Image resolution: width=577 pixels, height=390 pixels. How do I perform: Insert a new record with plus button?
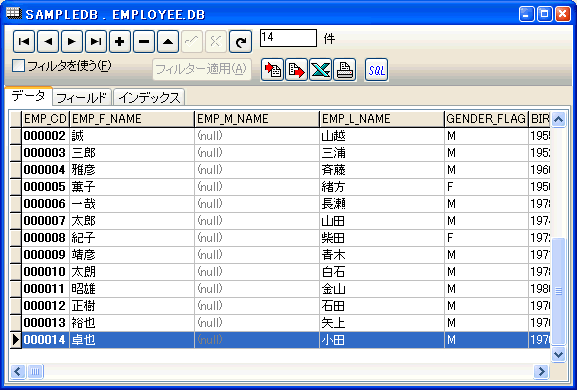pyautogui.click(x=120, y=42)
